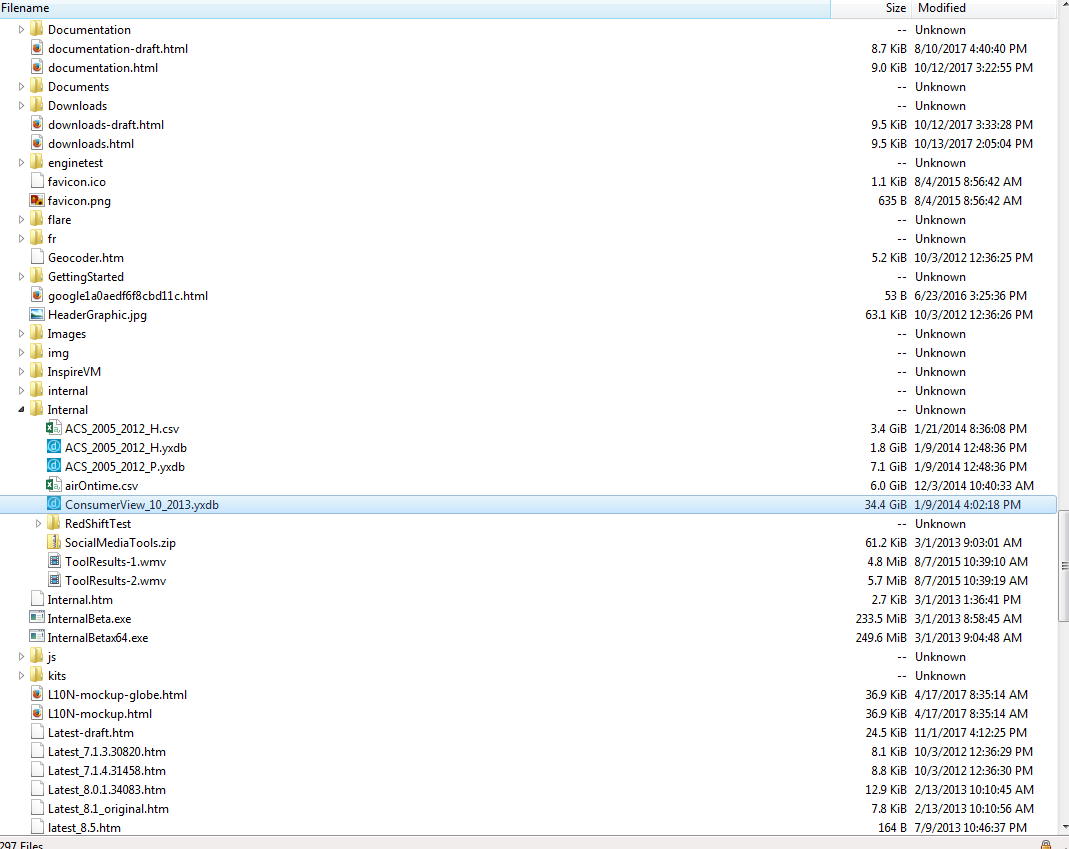The image size is (1069, 849).
Task: Expand the Downloads folder
Action: click(x=20, y=105)
